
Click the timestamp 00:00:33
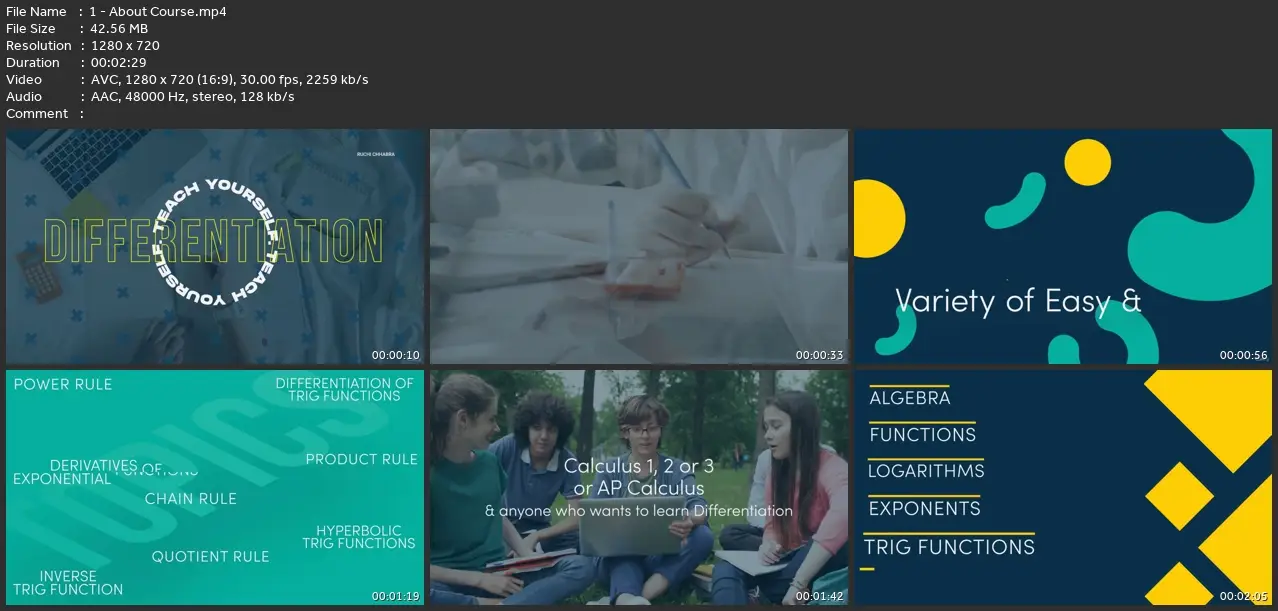(820, 355)
